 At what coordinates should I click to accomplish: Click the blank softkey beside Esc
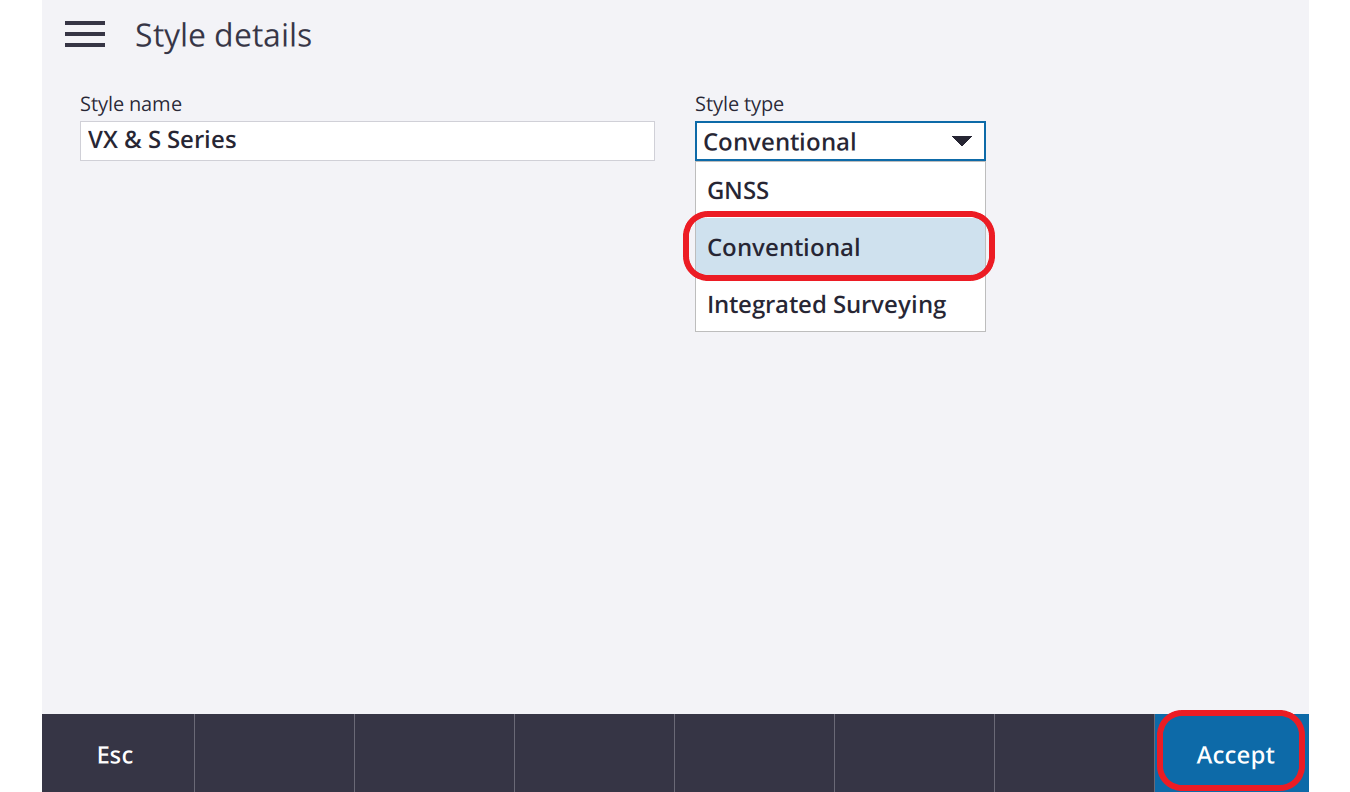(x=274, y=754)
